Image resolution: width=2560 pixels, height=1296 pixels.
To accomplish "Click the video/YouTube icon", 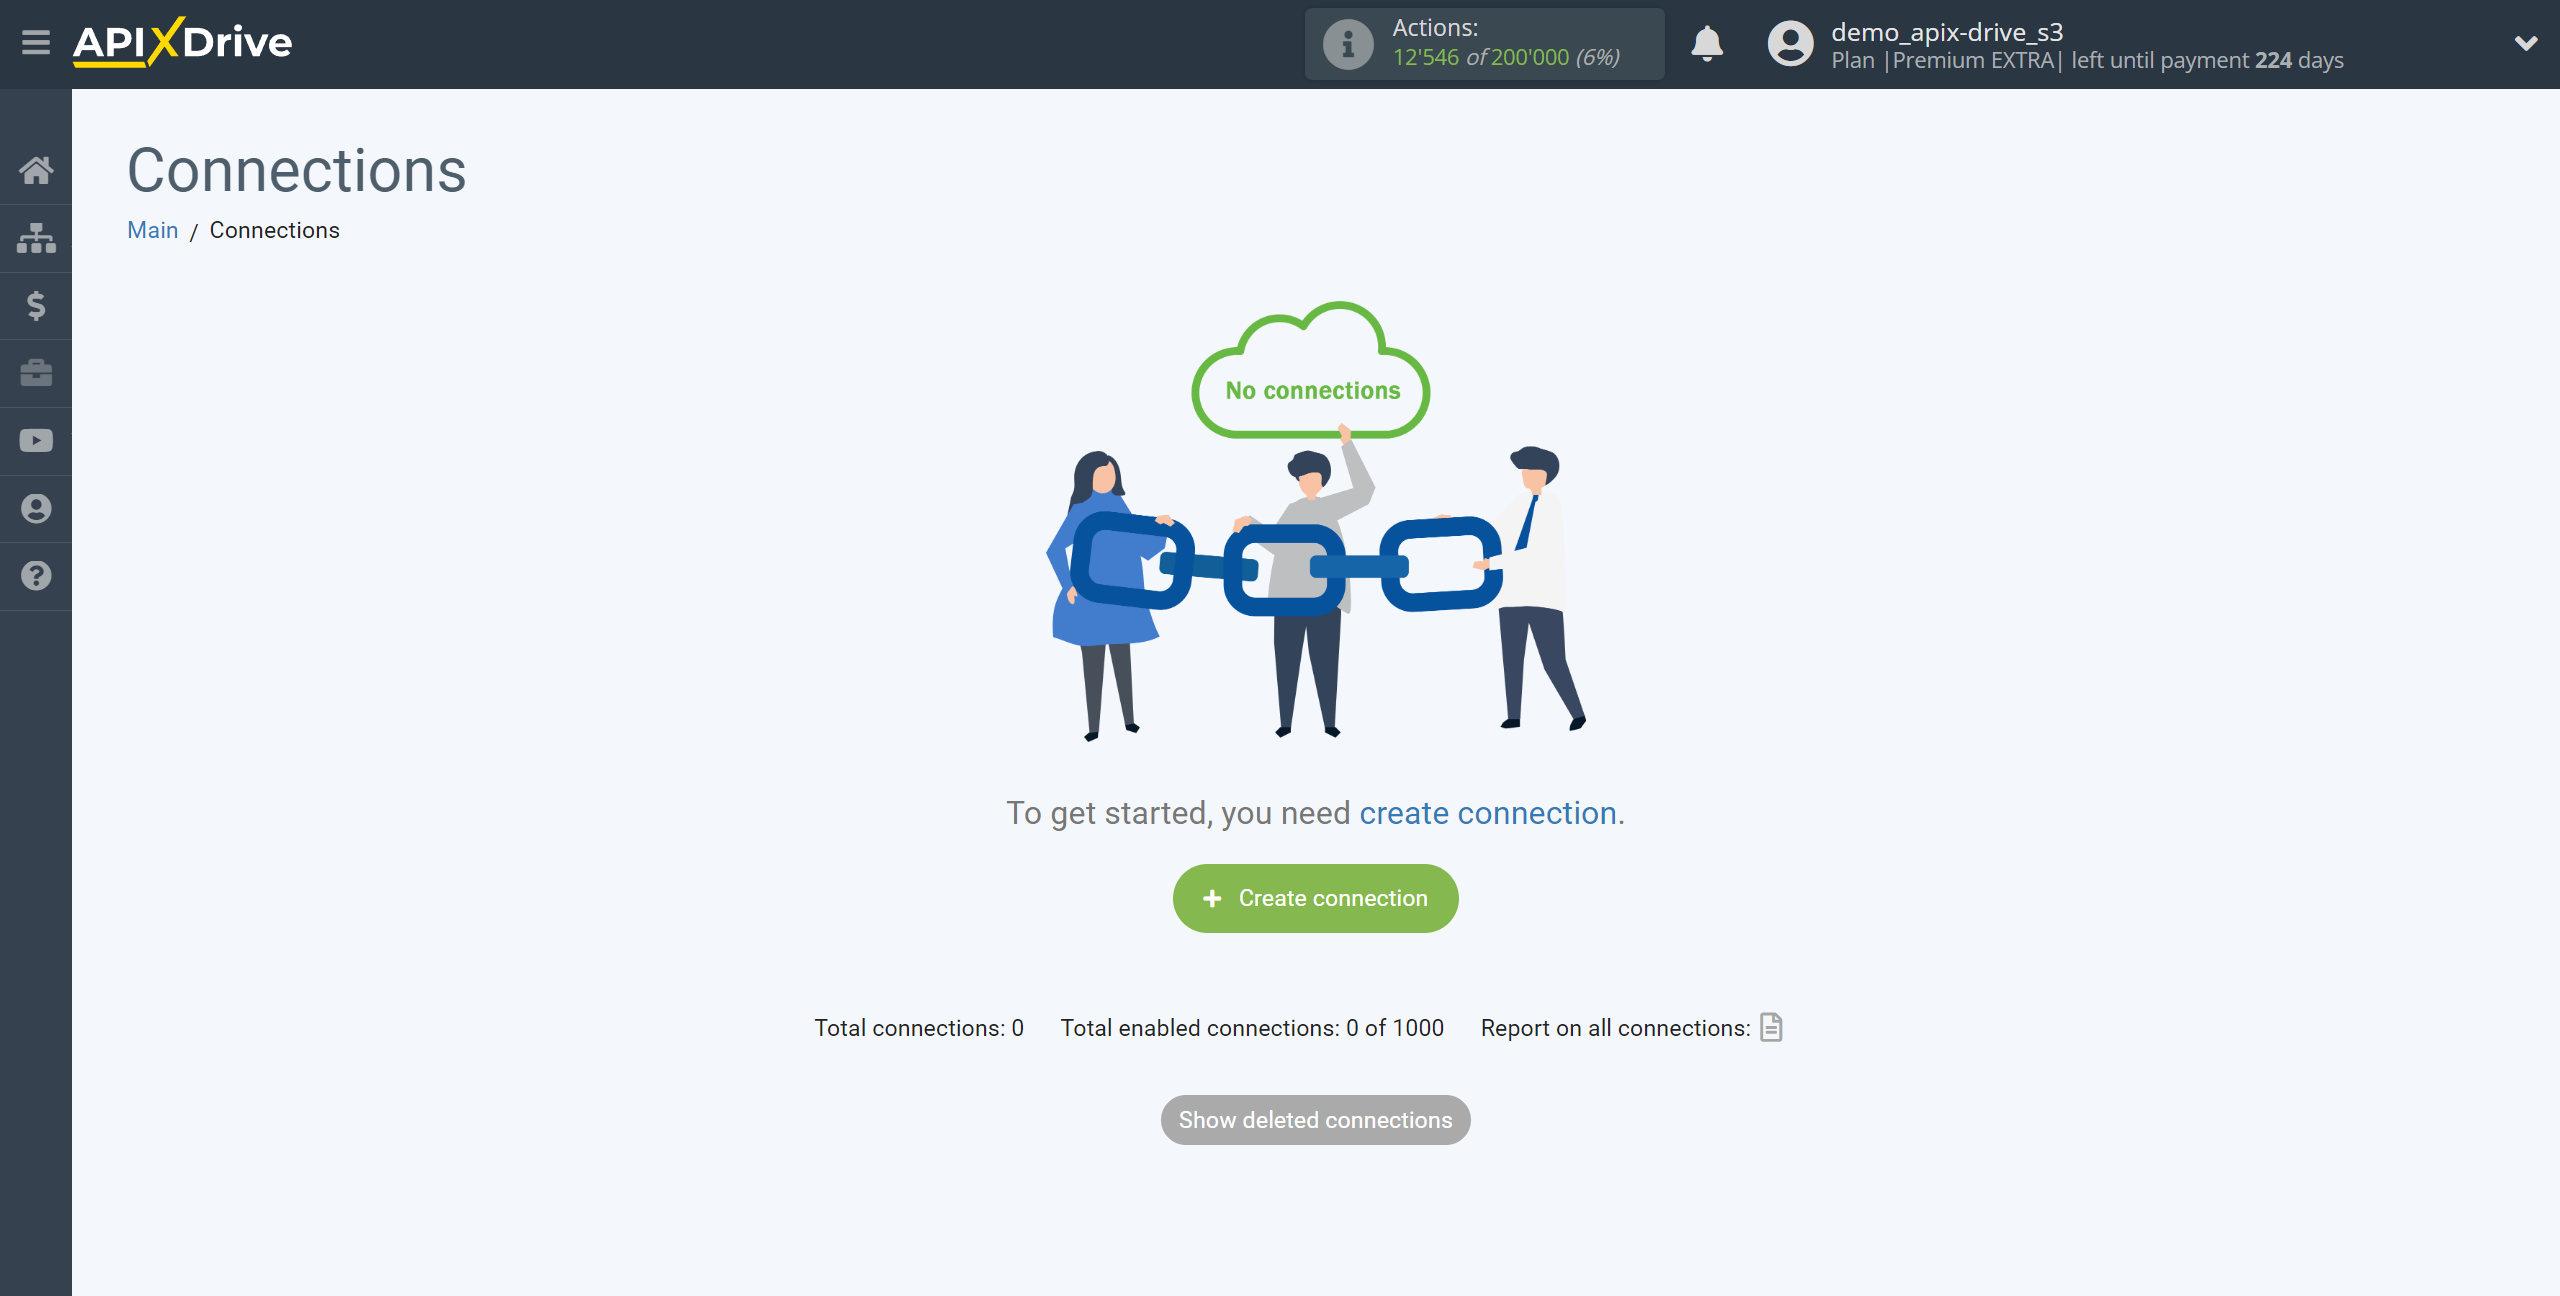I will click(x=36, y=440).
